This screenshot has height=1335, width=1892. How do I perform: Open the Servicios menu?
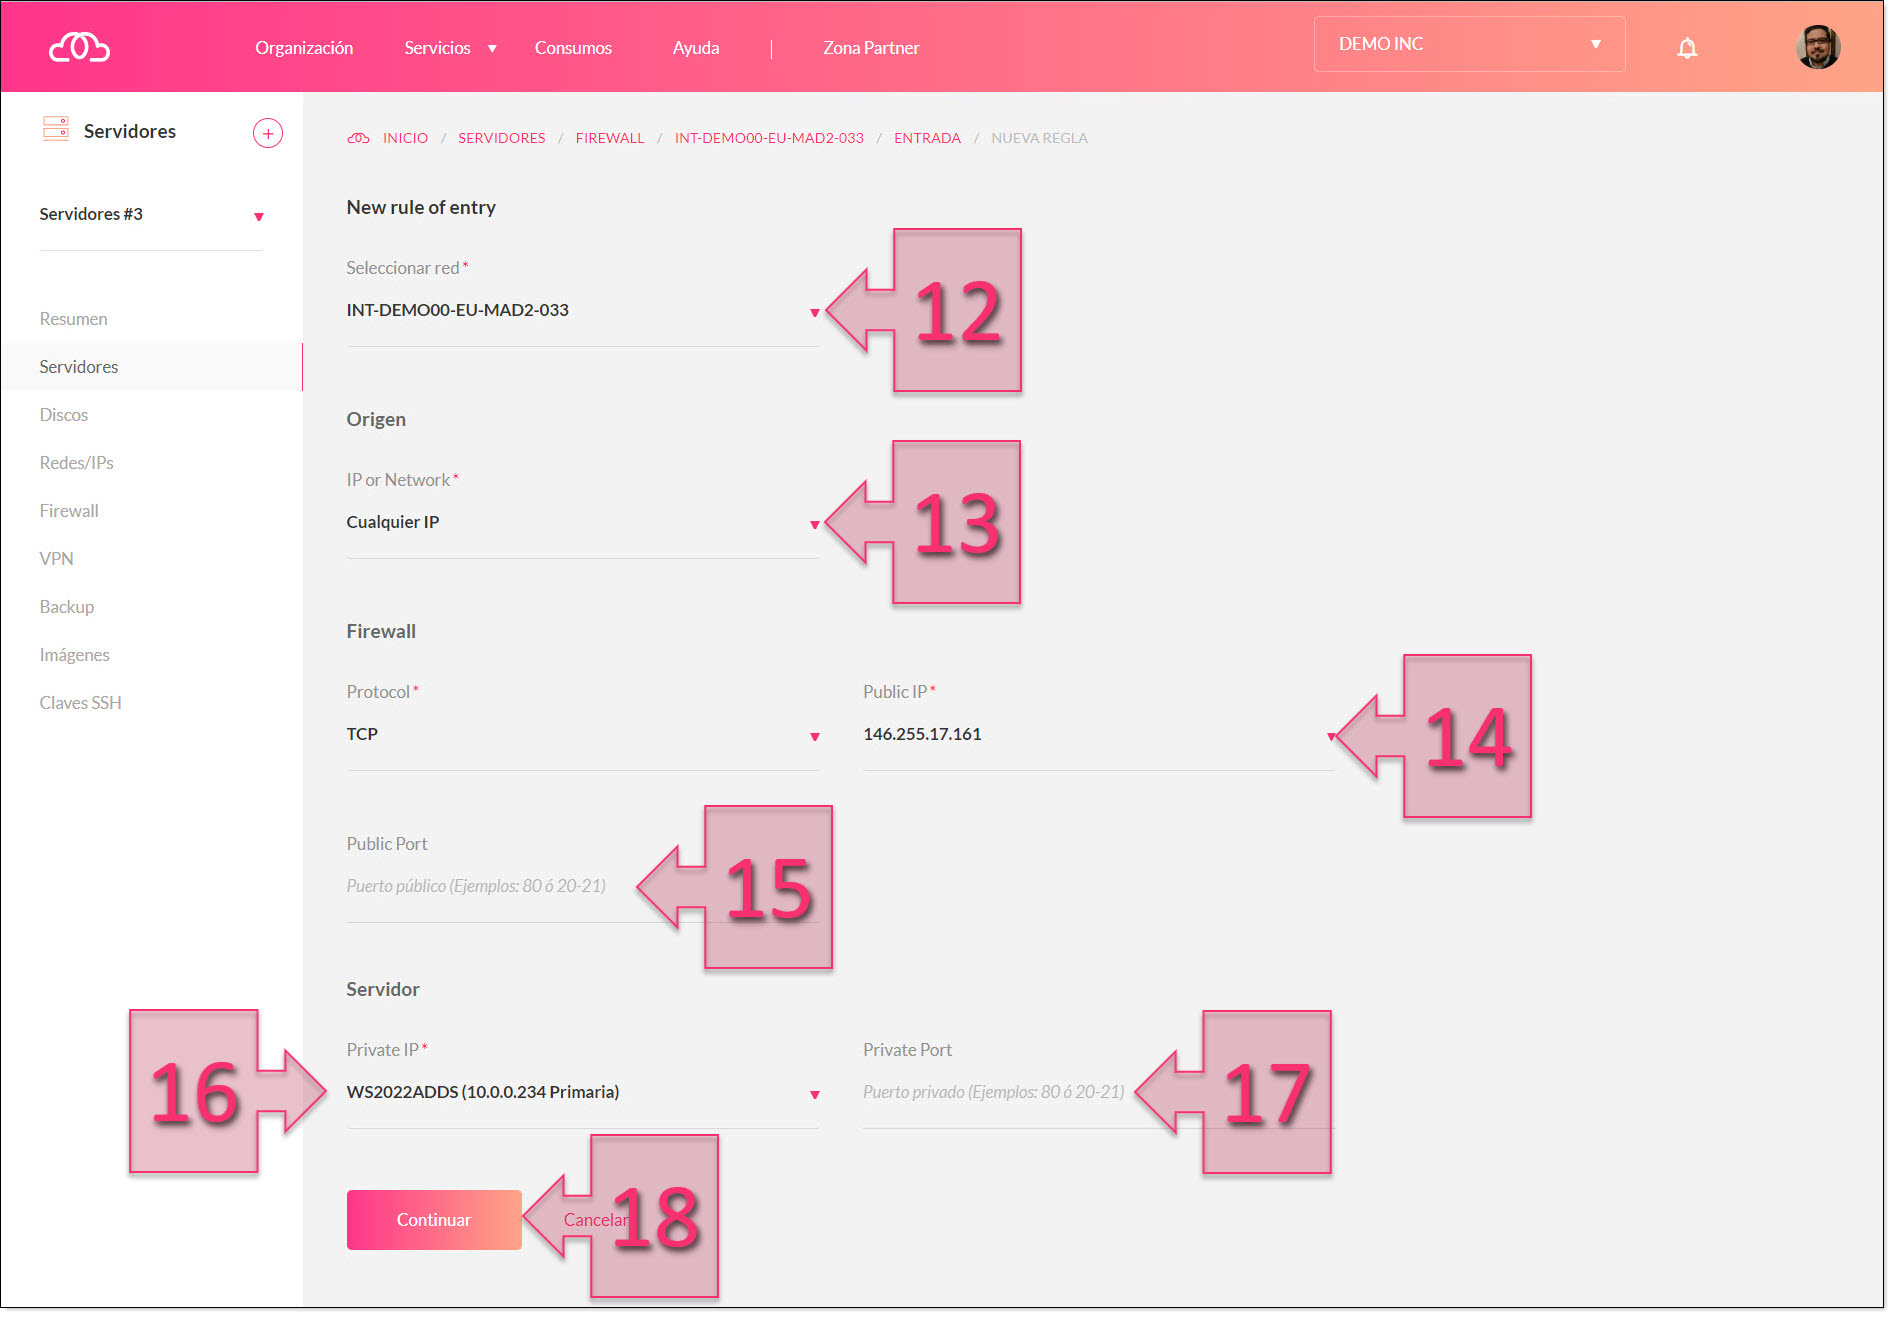(449, 48)
